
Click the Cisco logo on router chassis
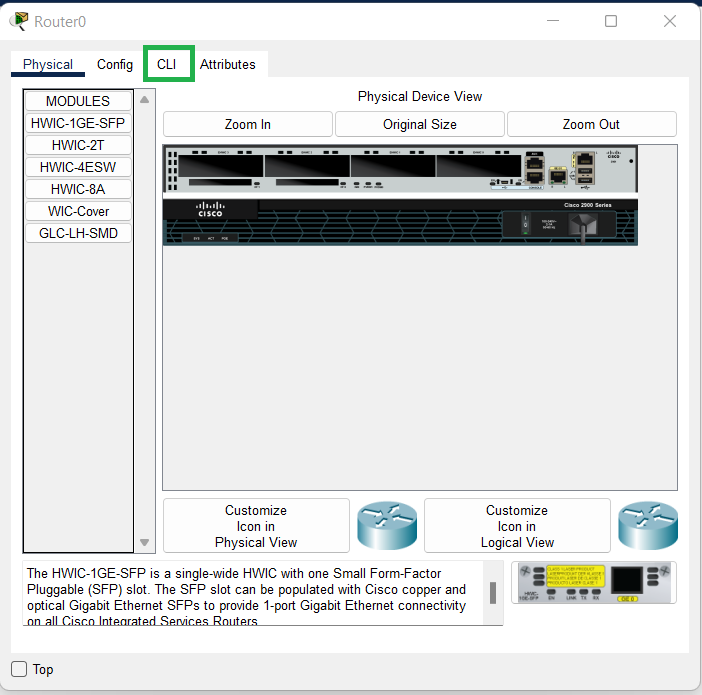point(210,209)
